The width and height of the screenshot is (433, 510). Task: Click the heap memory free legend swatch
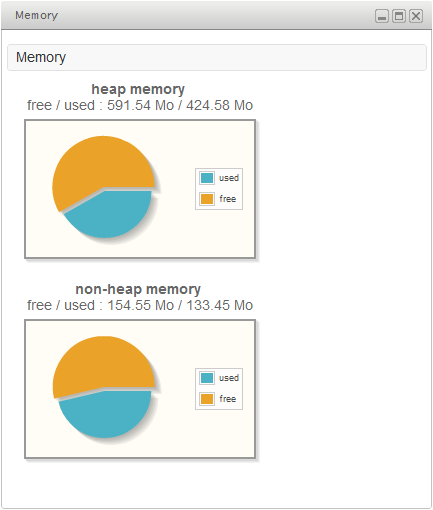tap(207, 199)
